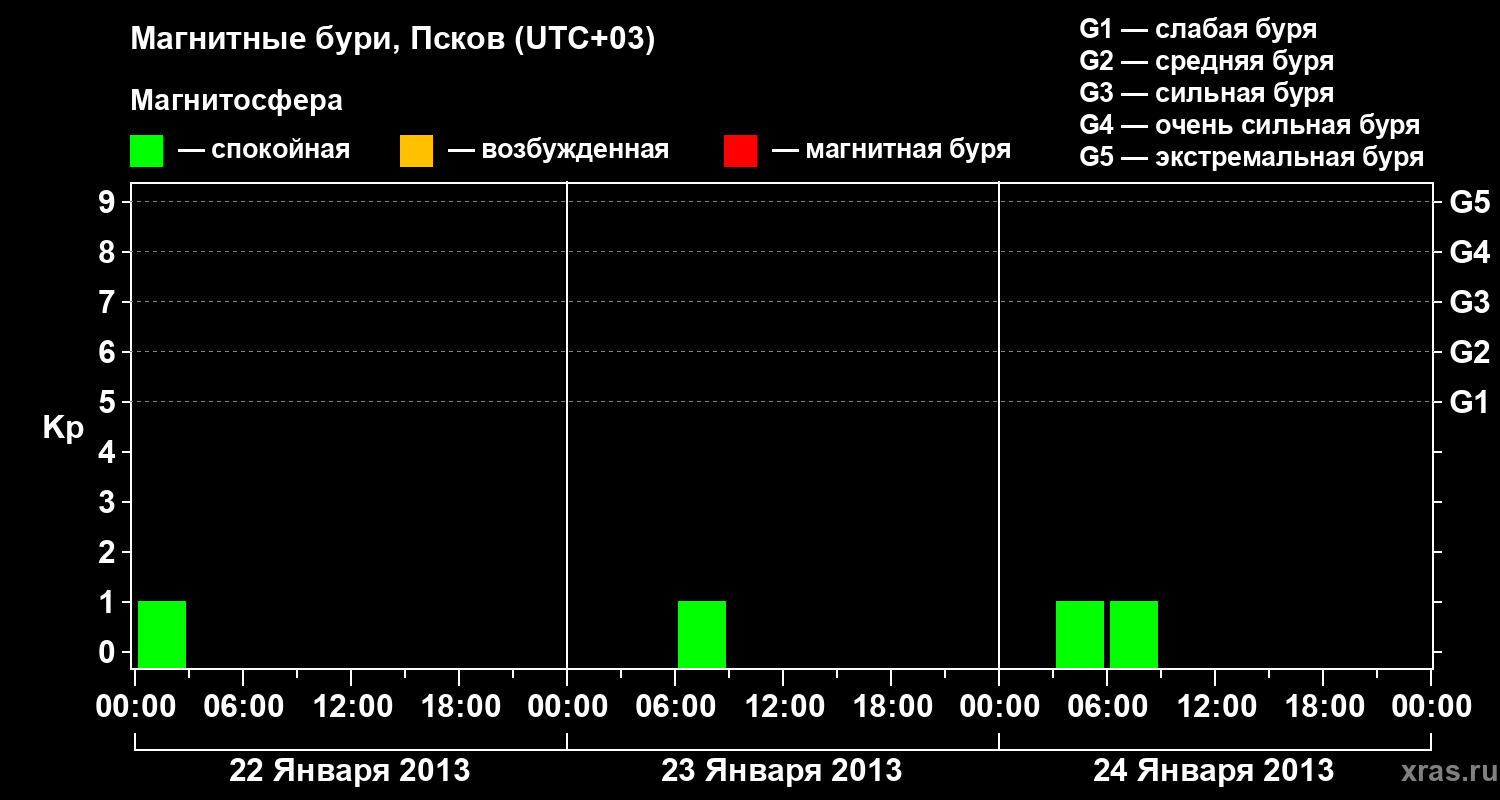Select the green bar at 06:00 on 23 January

pyautogui.click(x=702, y=634)
